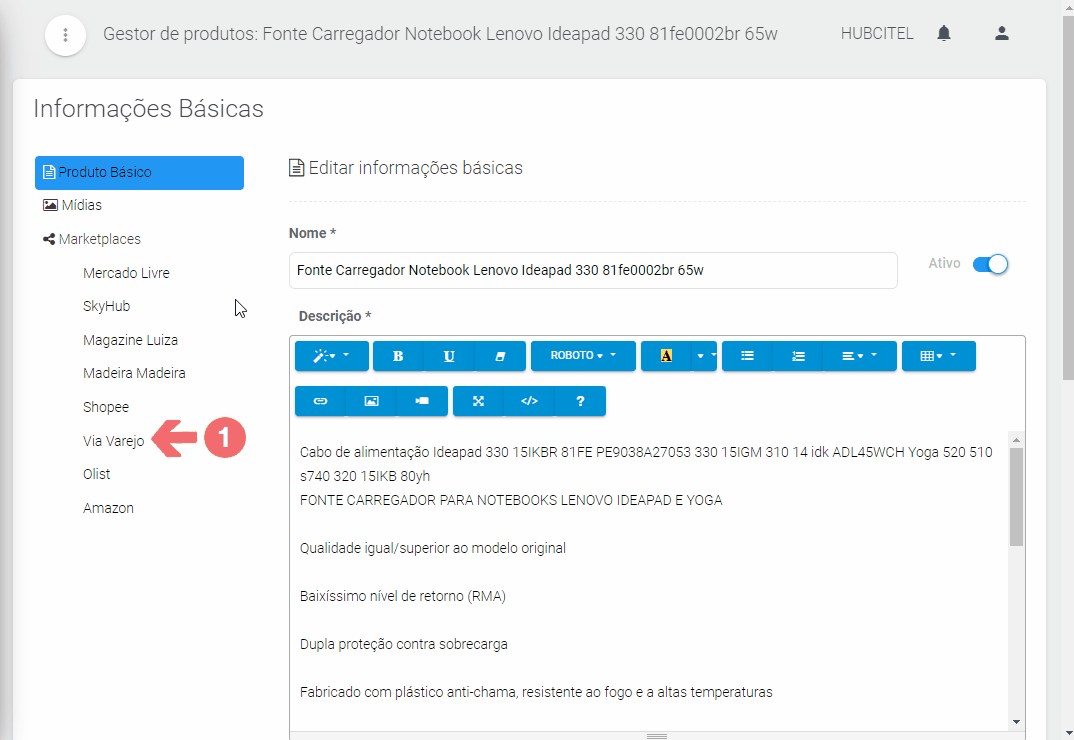Click text 'Dupla proteção contra sobrecarga'
1074x740 pixels.
click(403, 644)
